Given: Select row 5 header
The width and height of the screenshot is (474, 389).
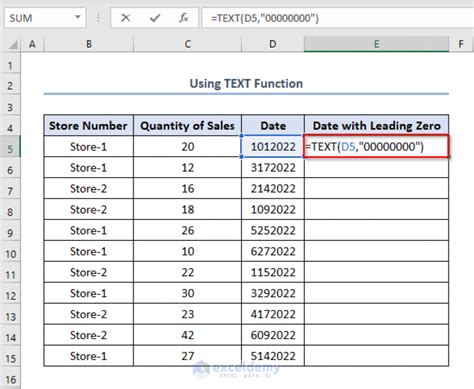Looking at the screenshot, I should (x=10, y=149).
